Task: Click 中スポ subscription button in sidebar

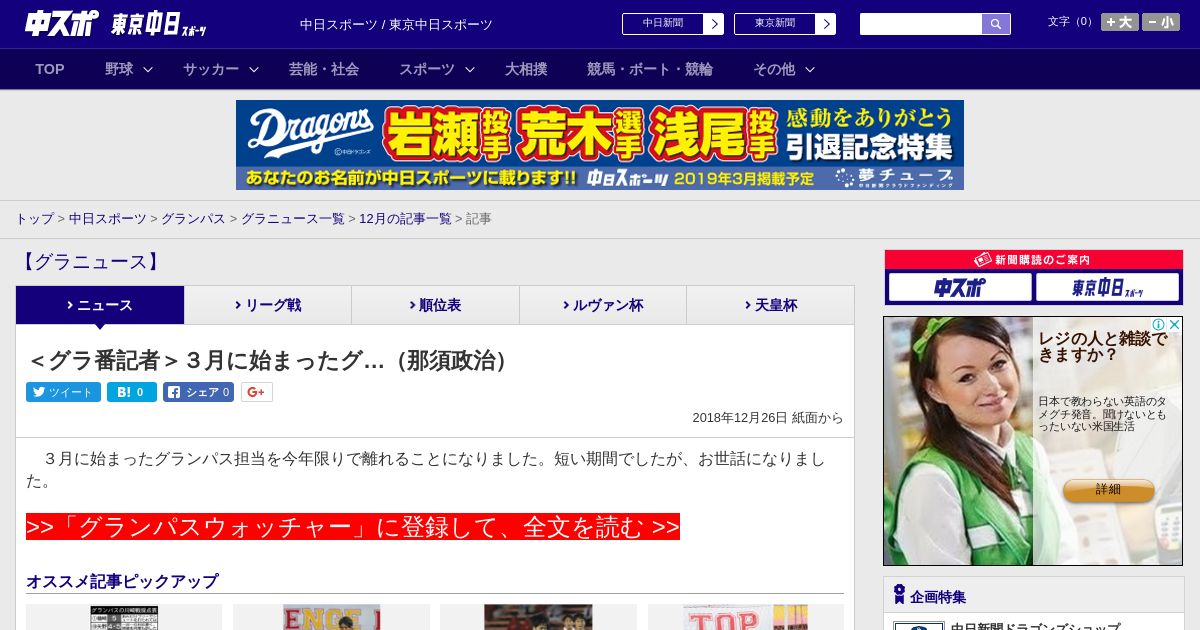Action: click(960, 288)
